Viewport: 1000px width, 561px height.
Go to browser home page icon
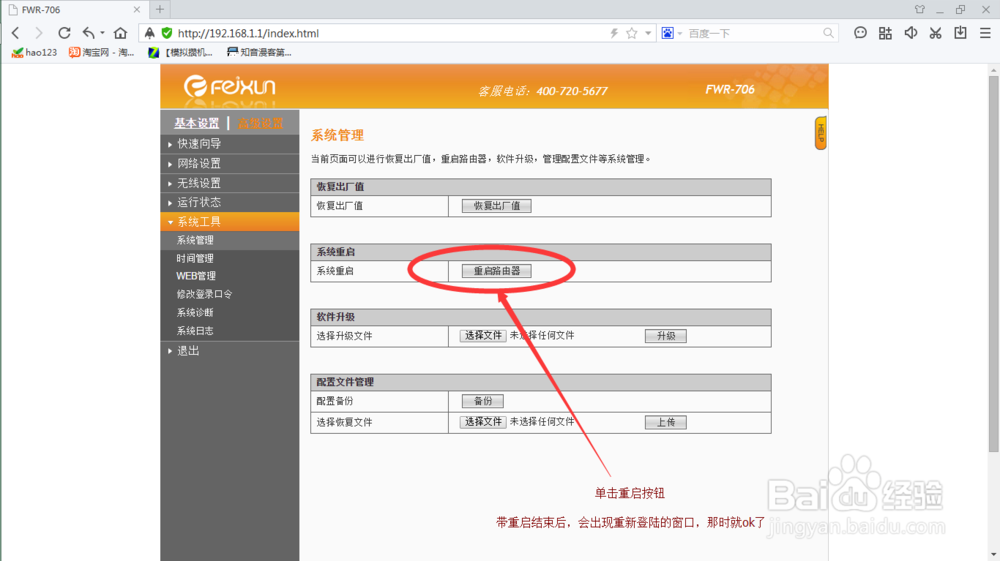pos(120,33)
